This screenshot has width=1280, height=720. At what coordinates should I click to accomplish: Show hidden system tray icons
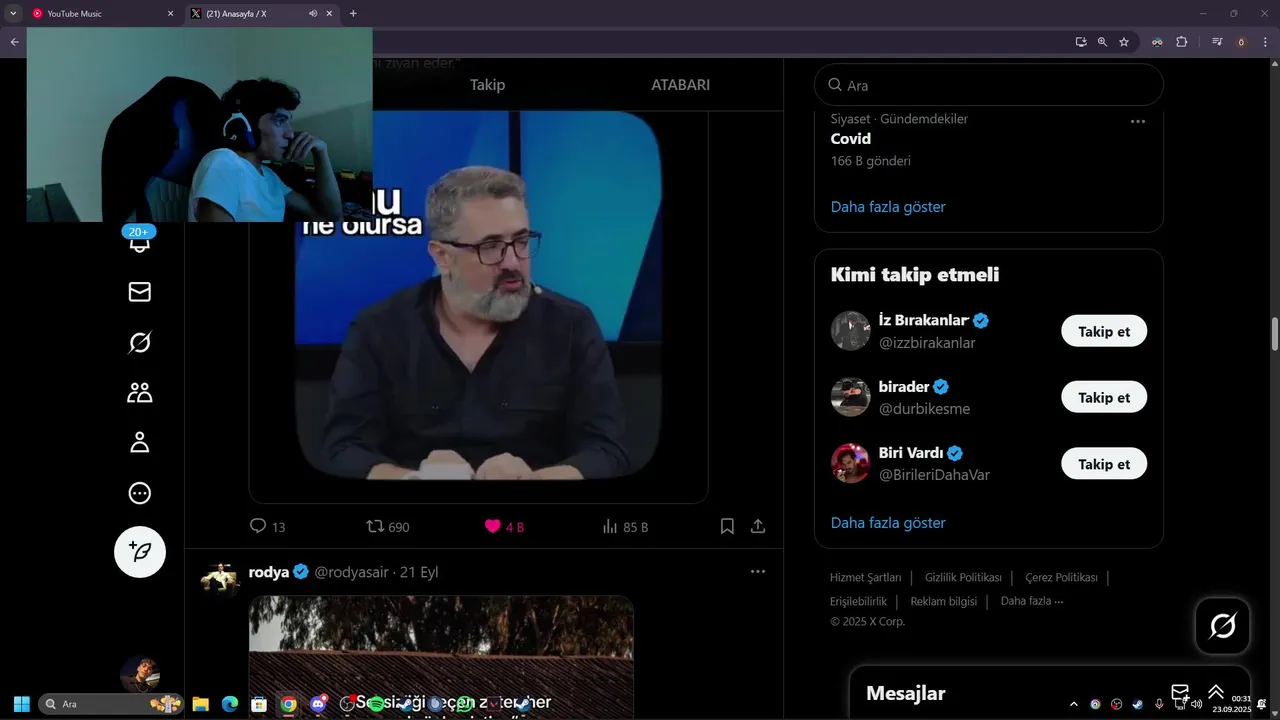pos(1074,704)
